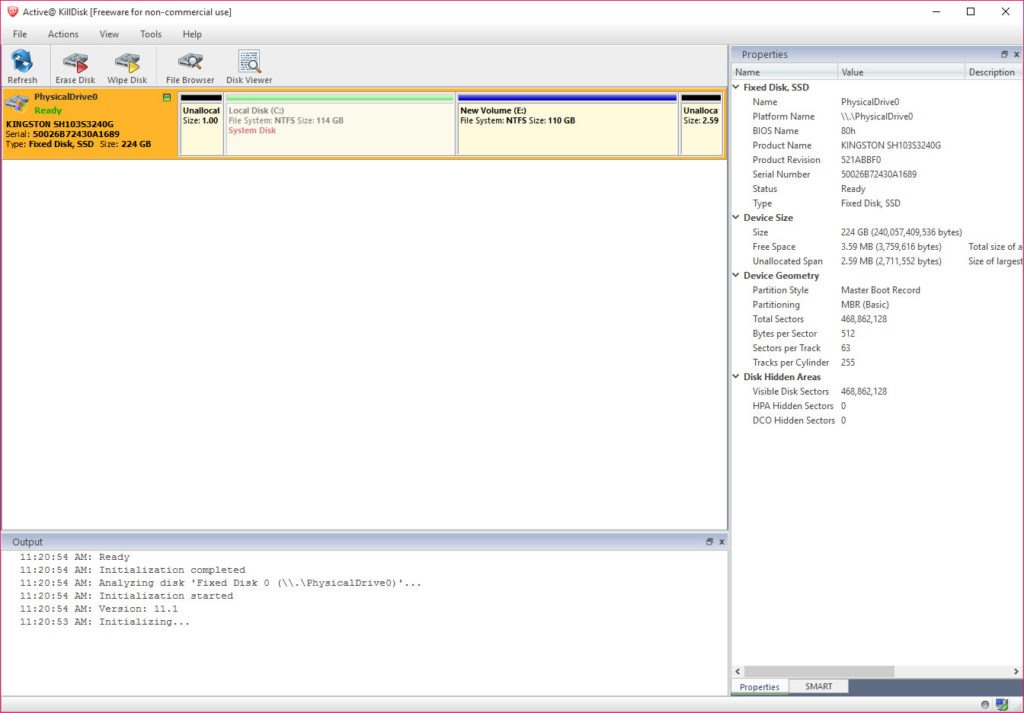The image size is (1024, 713).
Task: Collapse the Device Geometry section
Action: [736, 276]
